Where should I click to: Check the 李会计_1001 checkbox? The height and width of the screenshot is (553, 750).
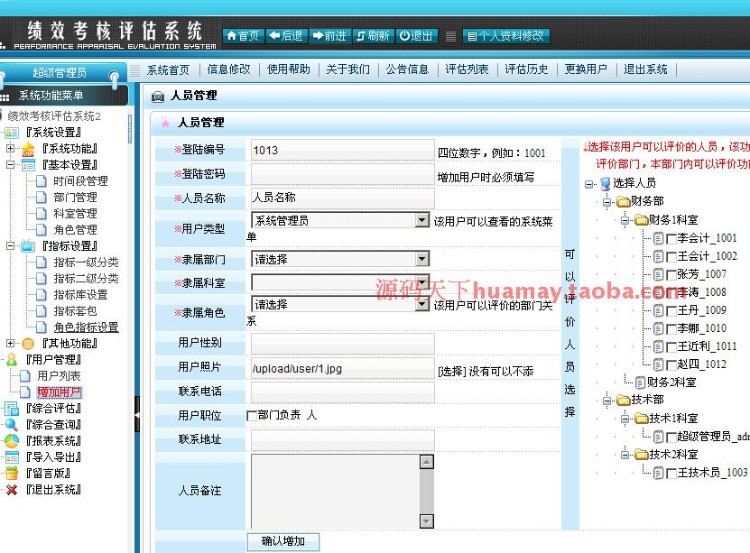[671, 239]
